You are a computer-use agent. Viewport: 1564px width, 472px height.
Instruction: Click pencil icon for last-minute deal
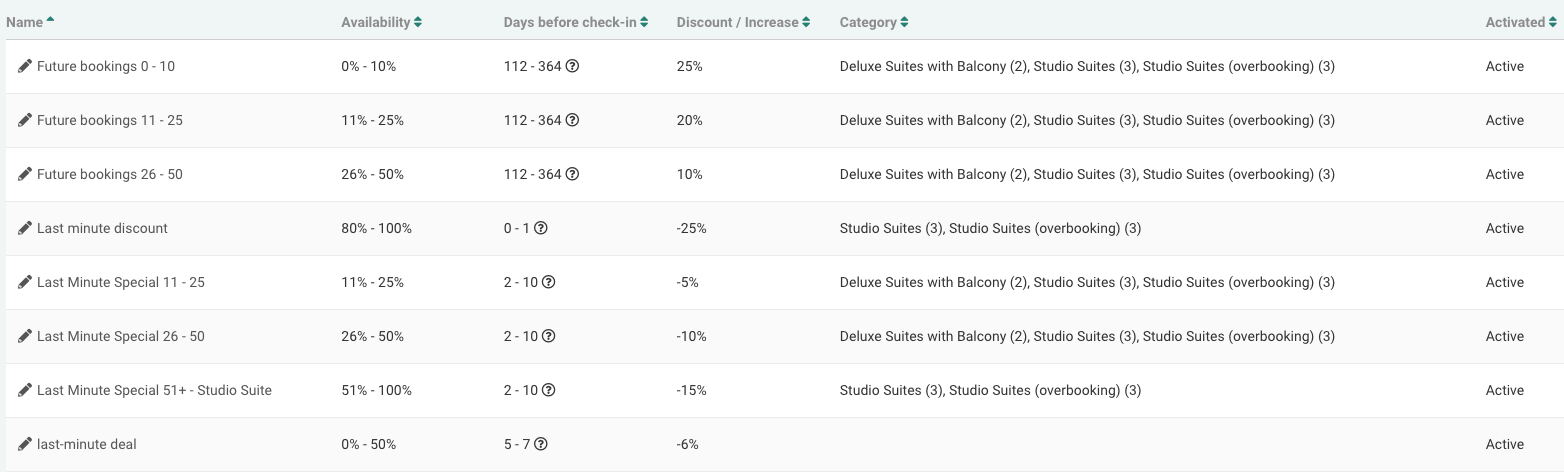coord(25,444)
